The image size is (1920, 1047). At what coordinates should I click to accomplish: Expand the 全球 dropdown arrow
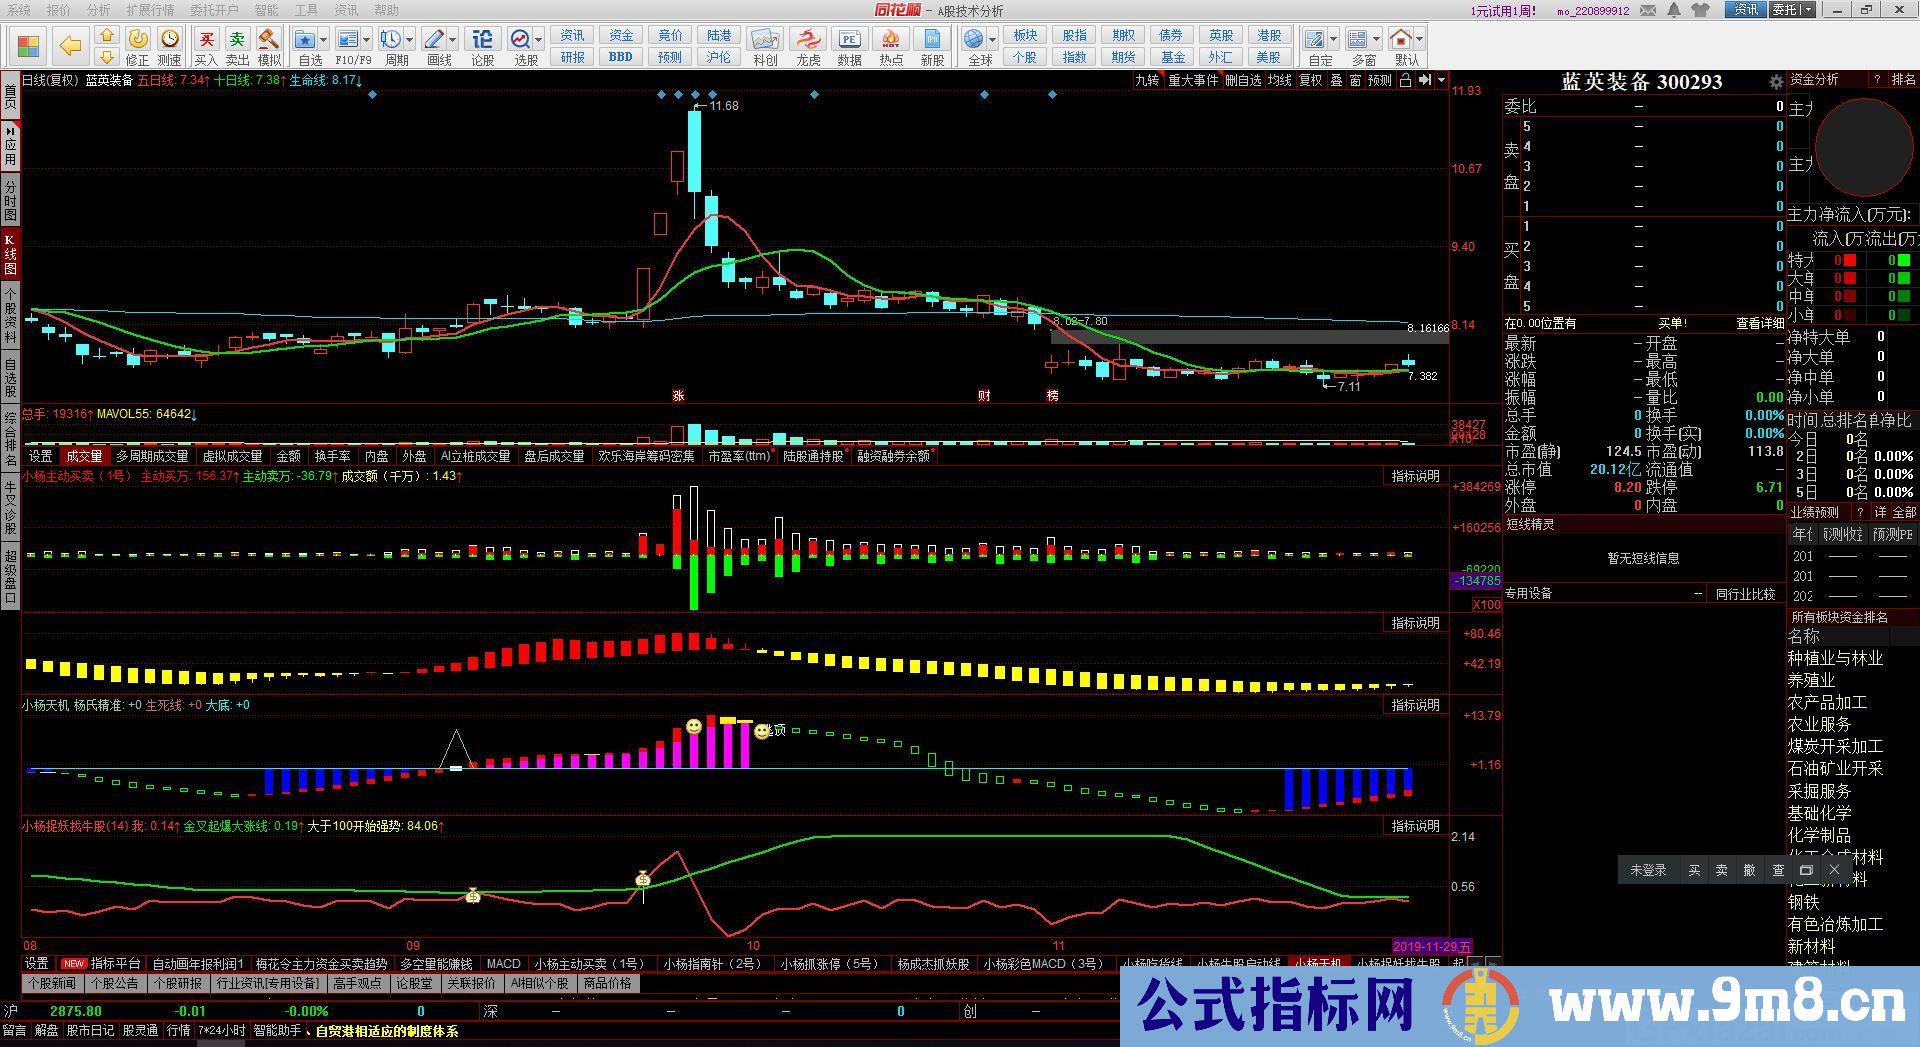992,40
